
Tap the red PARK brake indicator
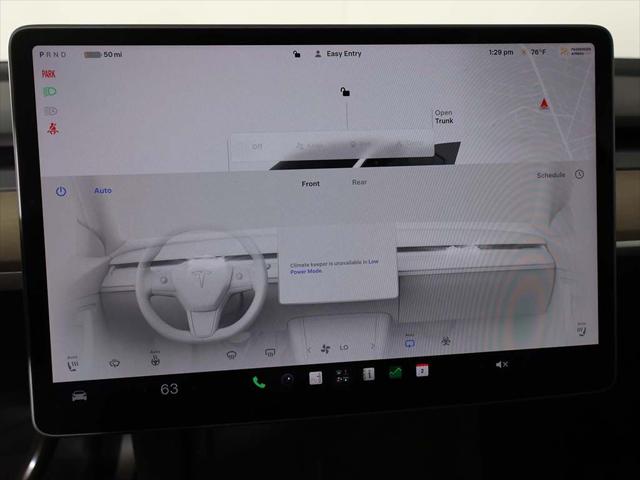(x=48, y=74)
